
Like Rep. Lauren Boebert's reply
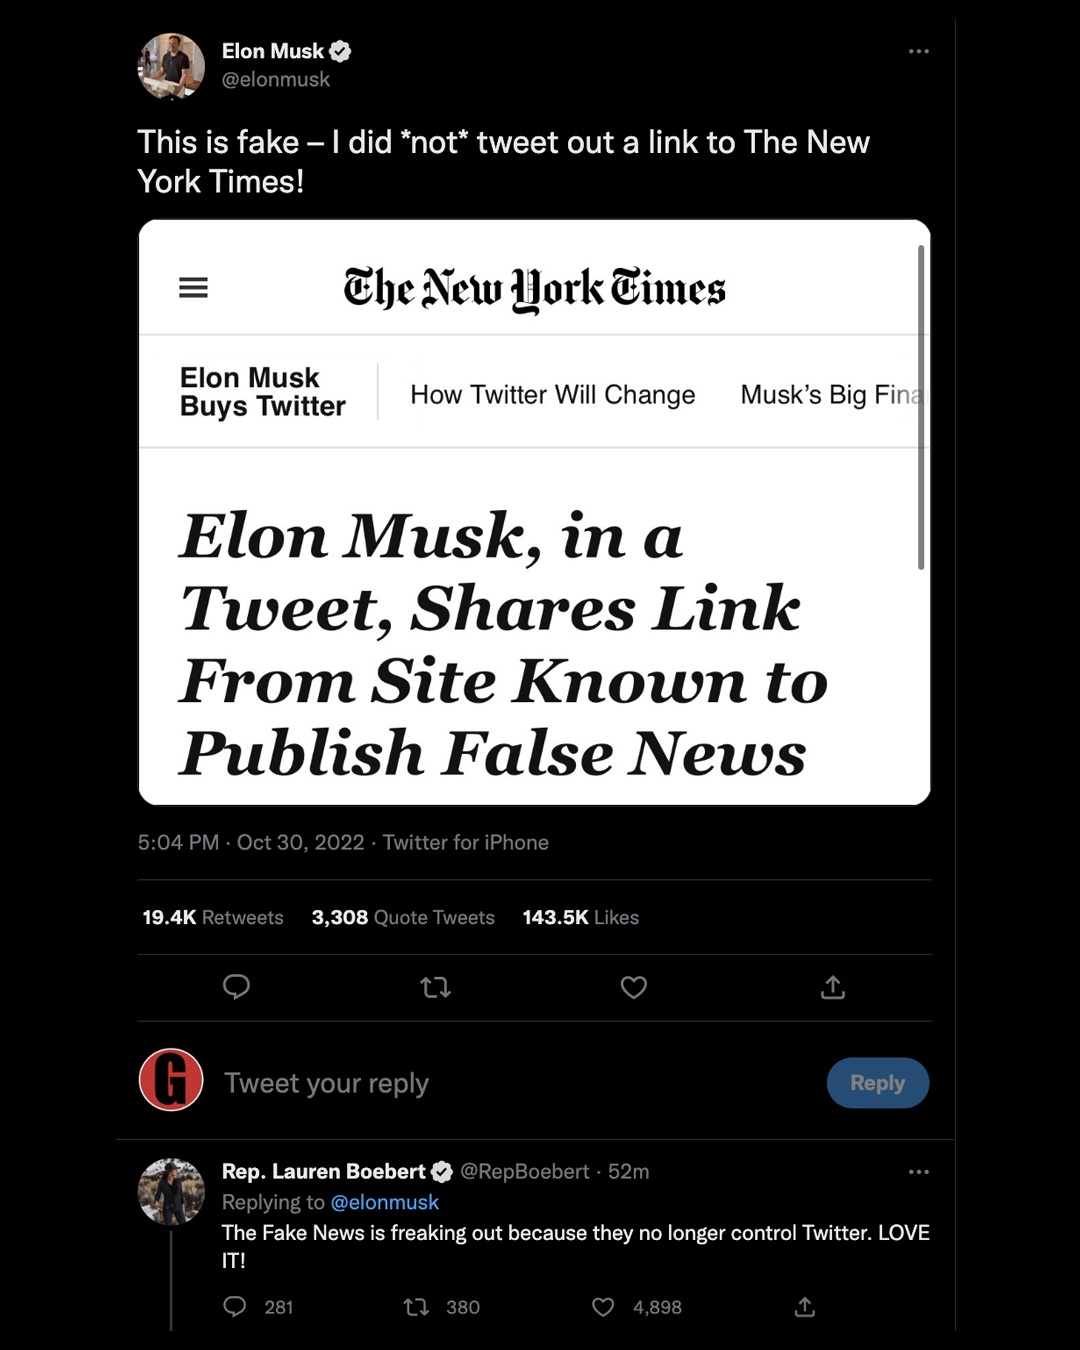pyautogui.click(x=603, y=1306)
